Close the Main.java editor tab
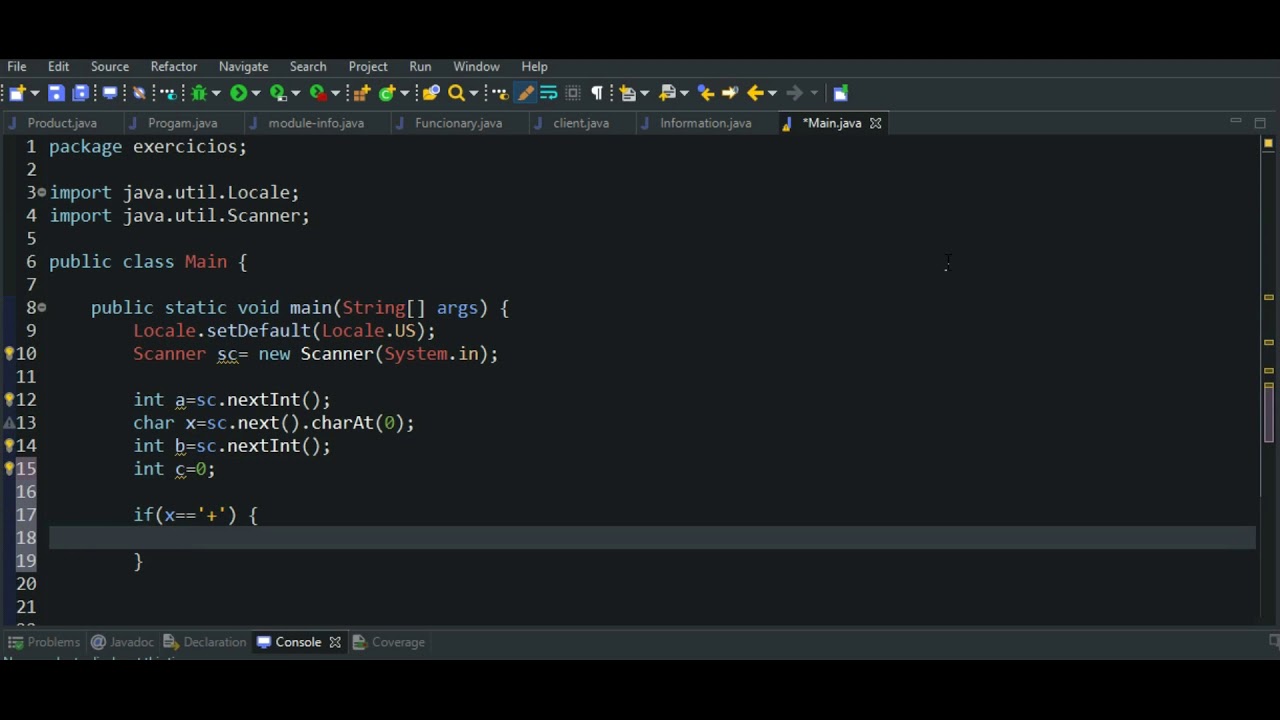The image size is (1280, 720). (x=875, y=123)
